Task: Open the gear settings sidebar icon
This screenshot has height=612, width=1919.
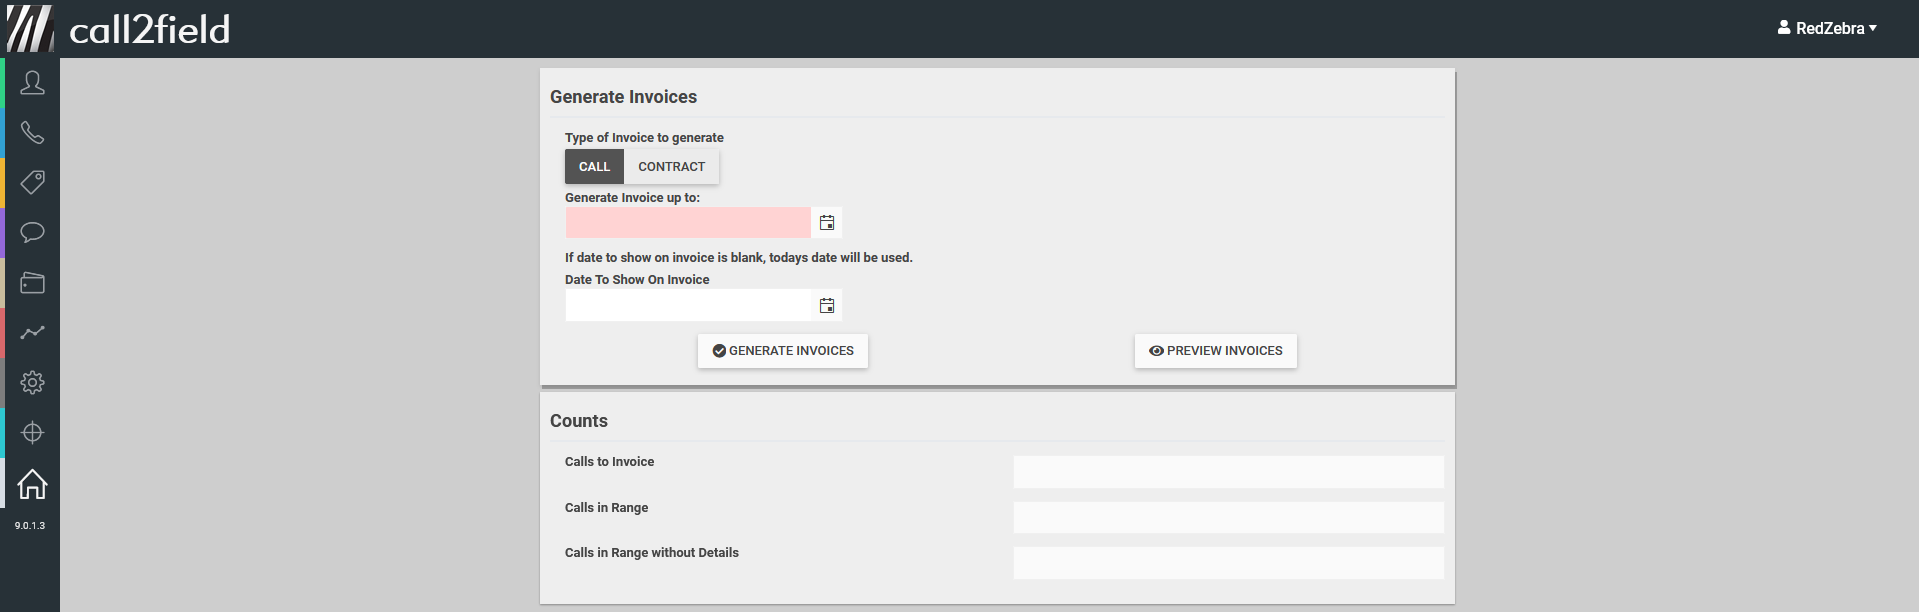Action: tap(32, 382)
